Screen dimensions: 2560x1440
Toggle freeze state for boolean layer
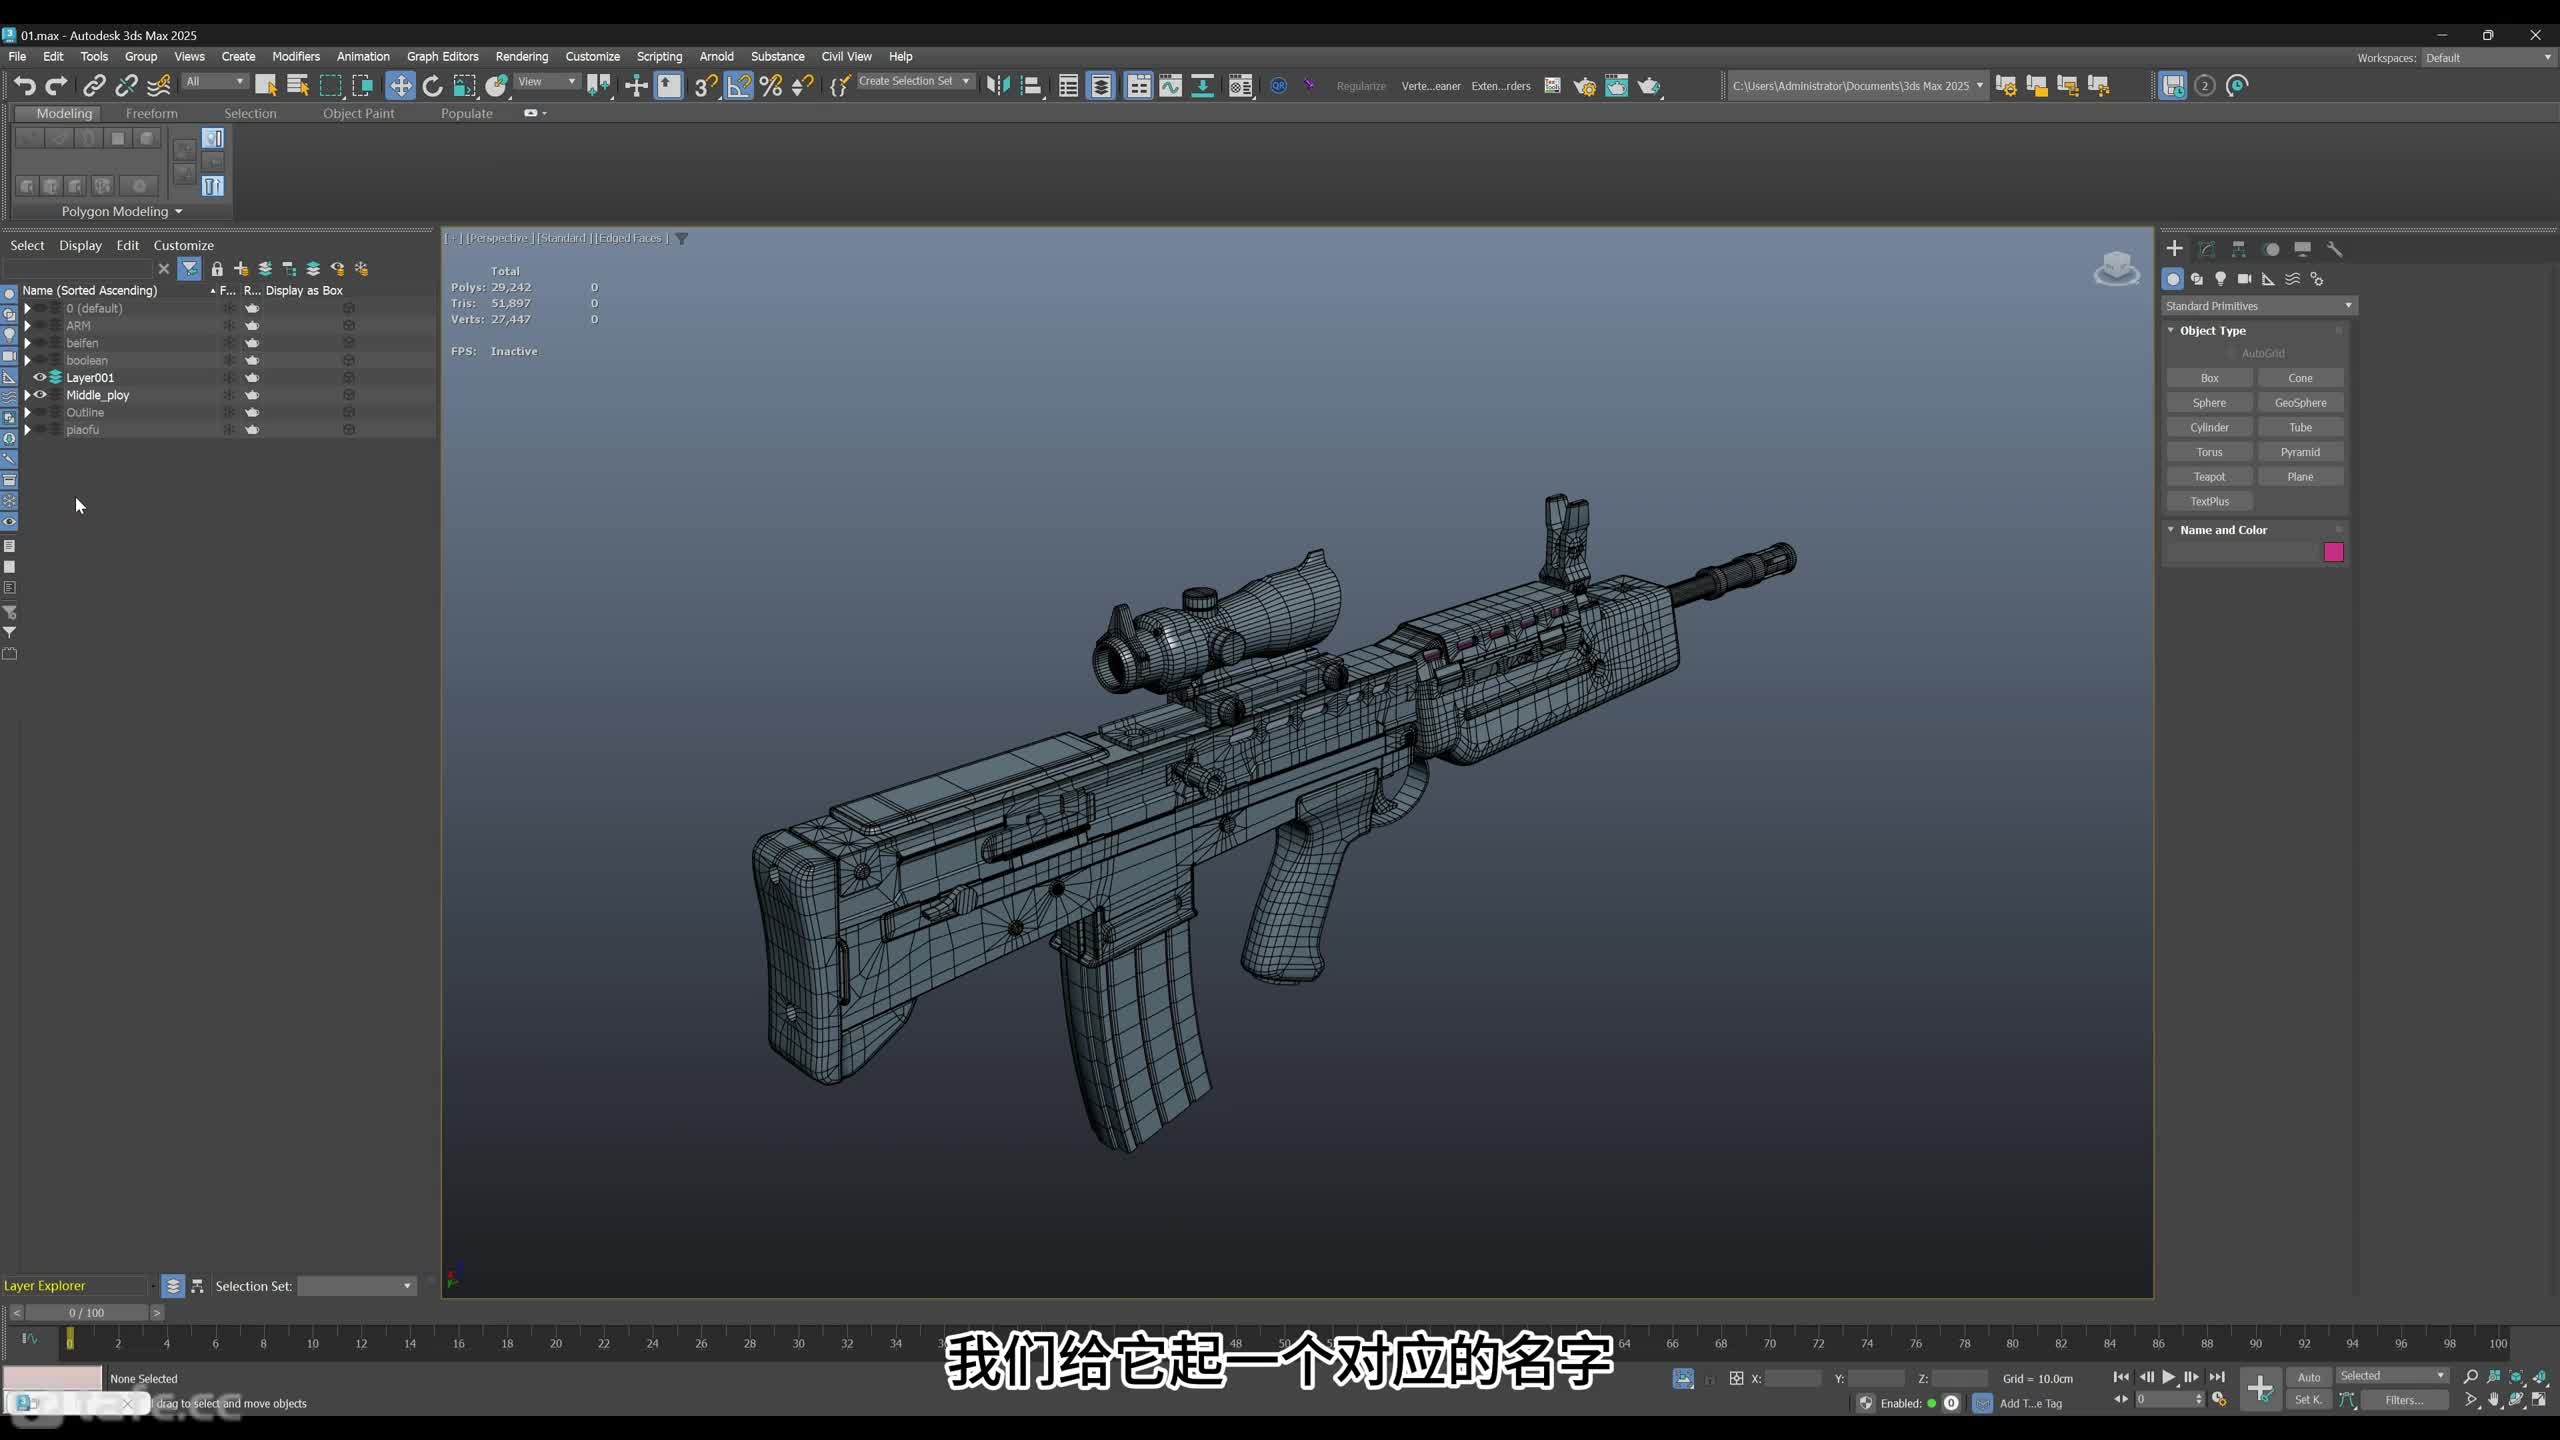pos(229,360)
